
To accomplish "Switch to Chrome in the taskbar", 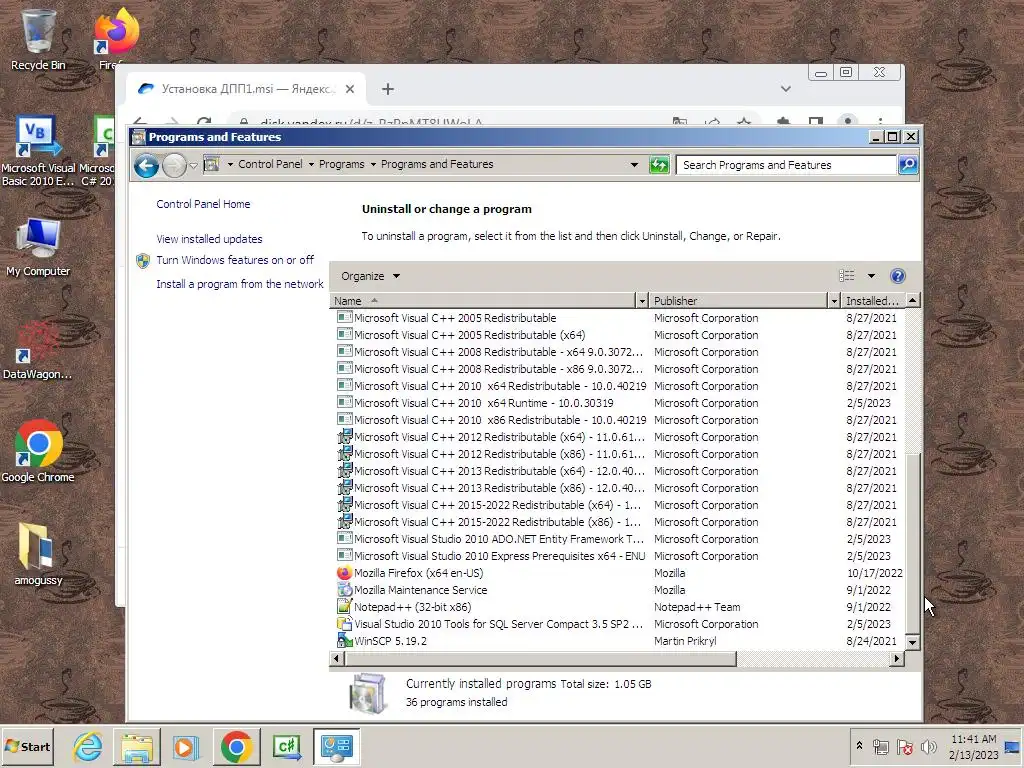I will coord(236,746).
